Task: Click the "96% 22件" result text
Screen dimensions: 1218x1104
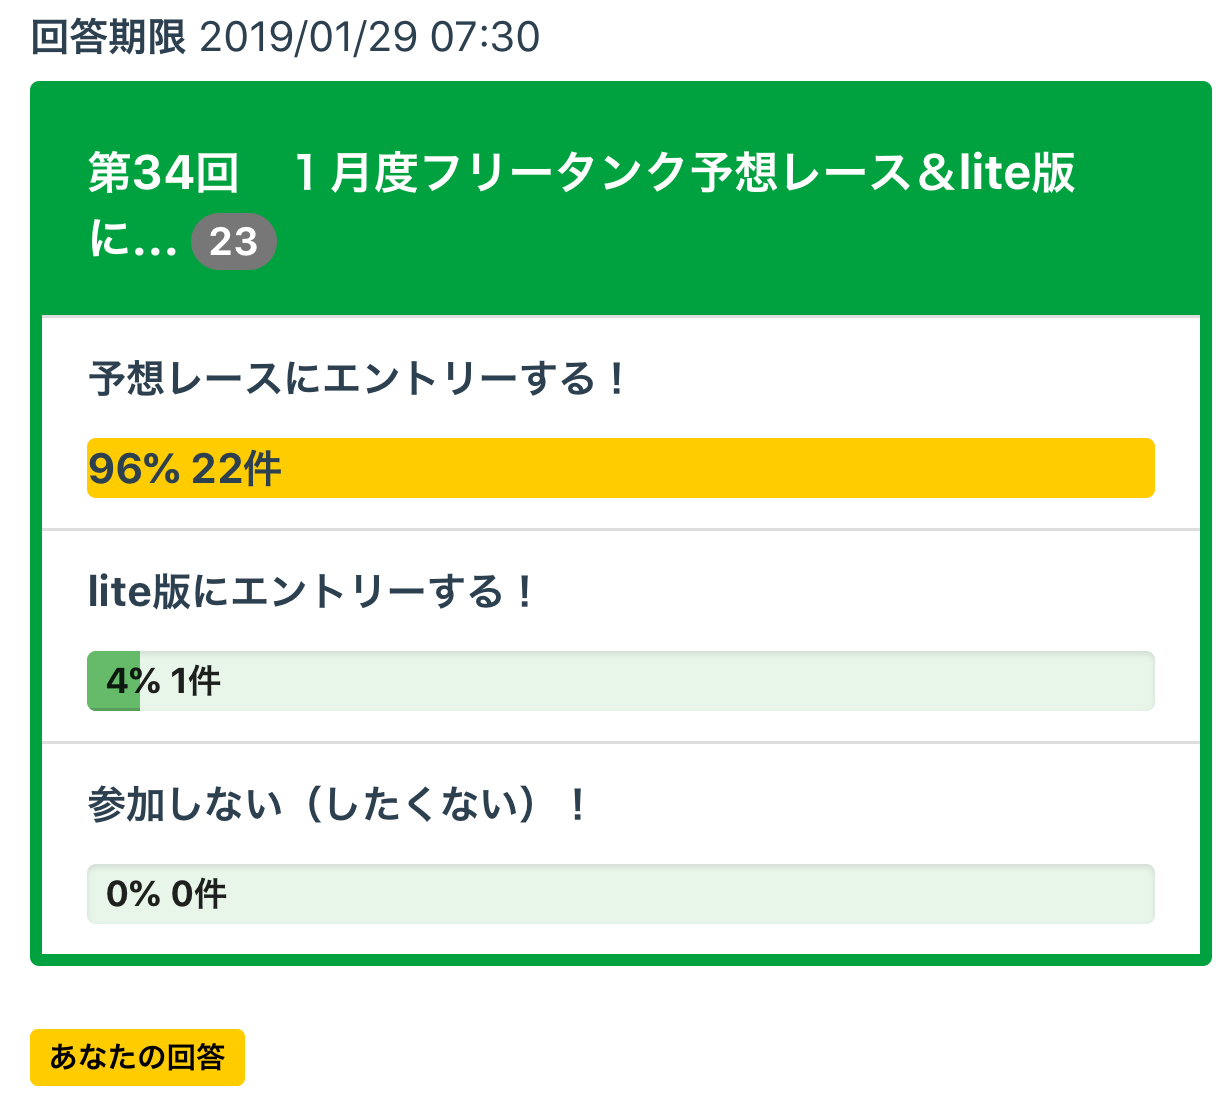Action: click(184, 468)
